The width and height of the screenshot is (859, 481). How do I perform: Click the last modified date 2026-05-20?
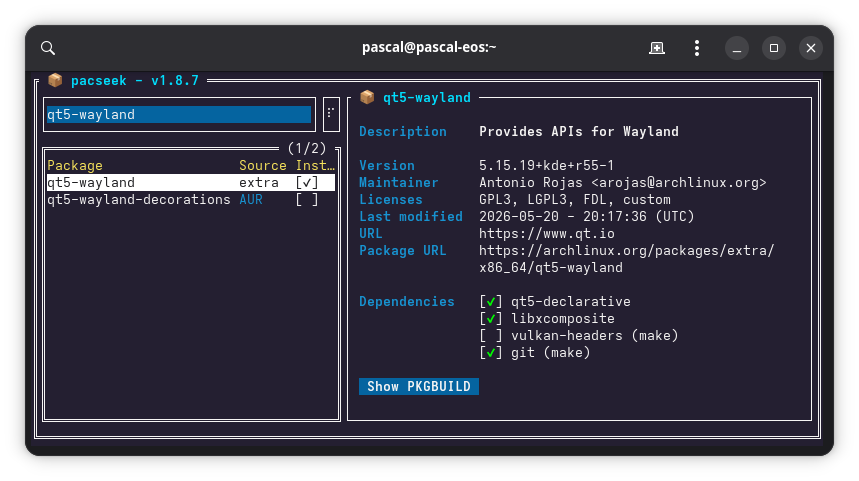587,216
